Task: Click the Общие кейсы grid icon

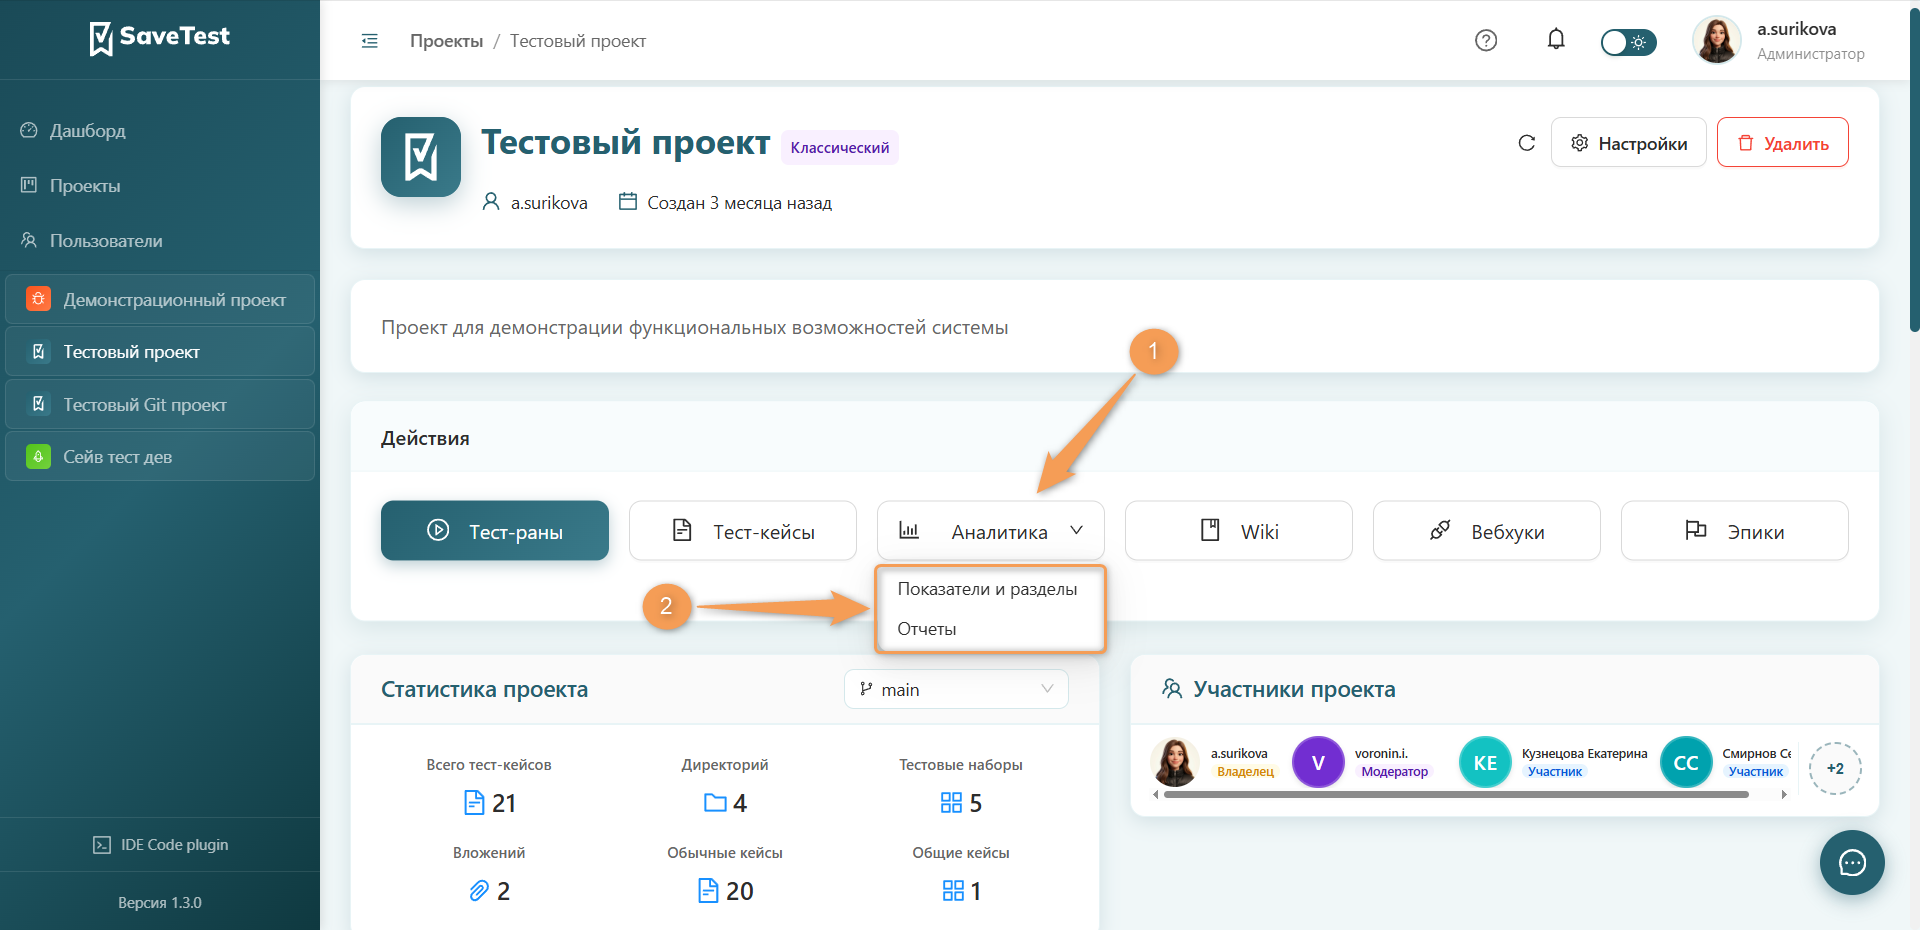Action: coord(953,891)
